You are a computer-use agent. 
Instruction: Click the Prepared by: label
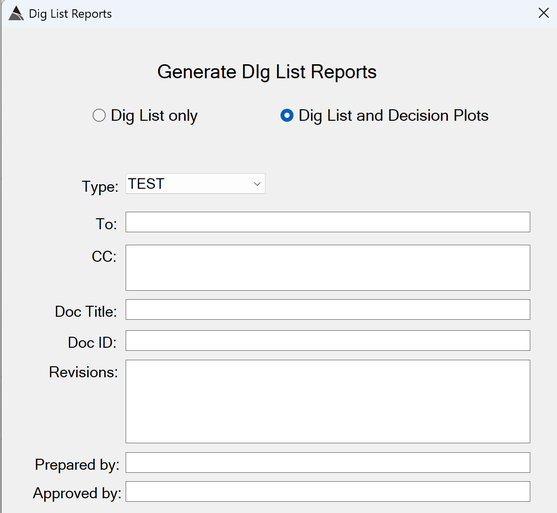coord(77,465)
